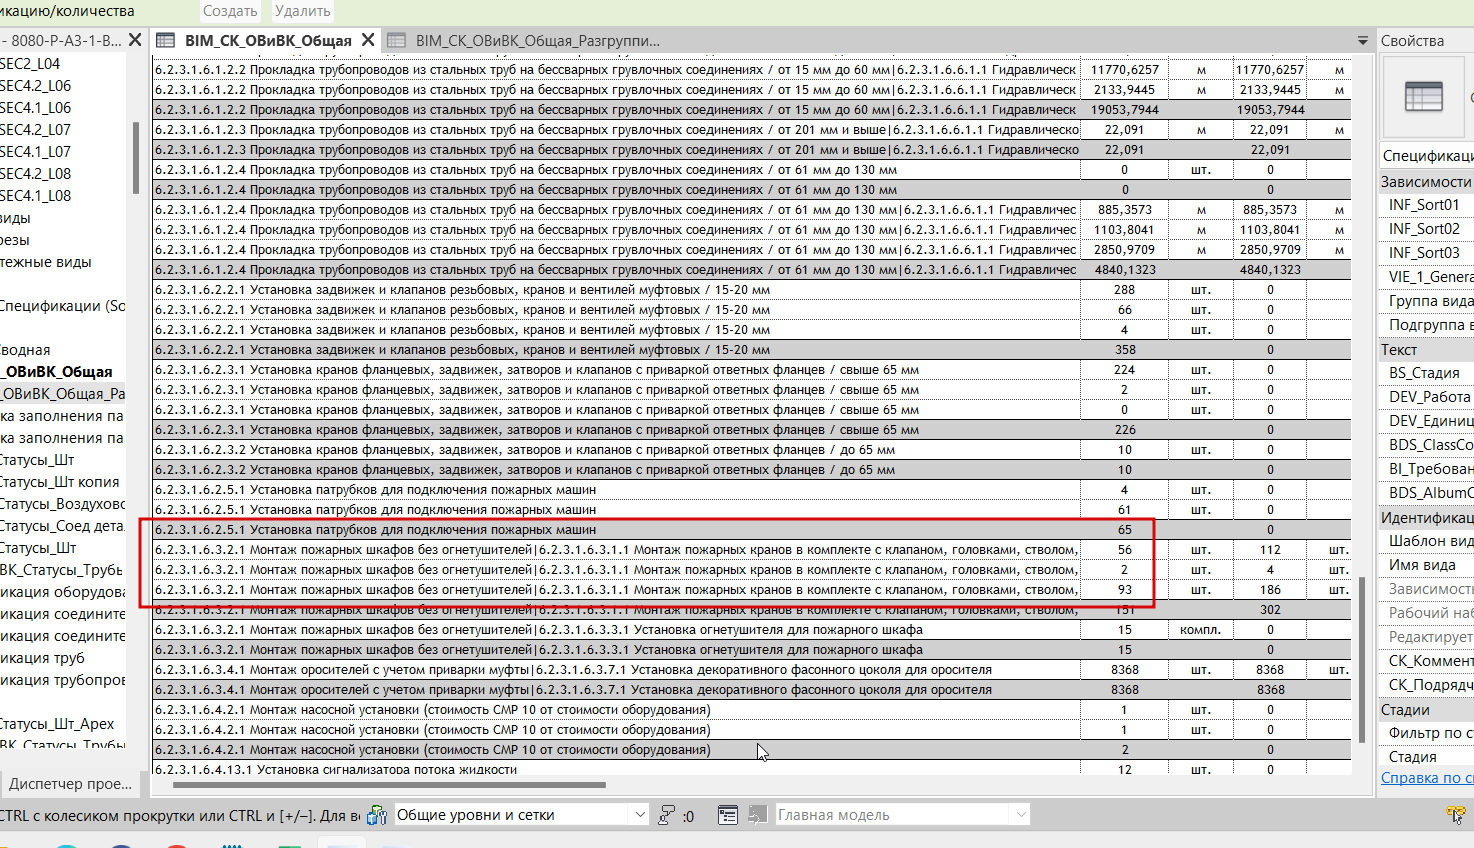Click the schedule thumbnail in Свойства panel
The height and width of the screenshot is (848, 1474).
pos(1423,97)
